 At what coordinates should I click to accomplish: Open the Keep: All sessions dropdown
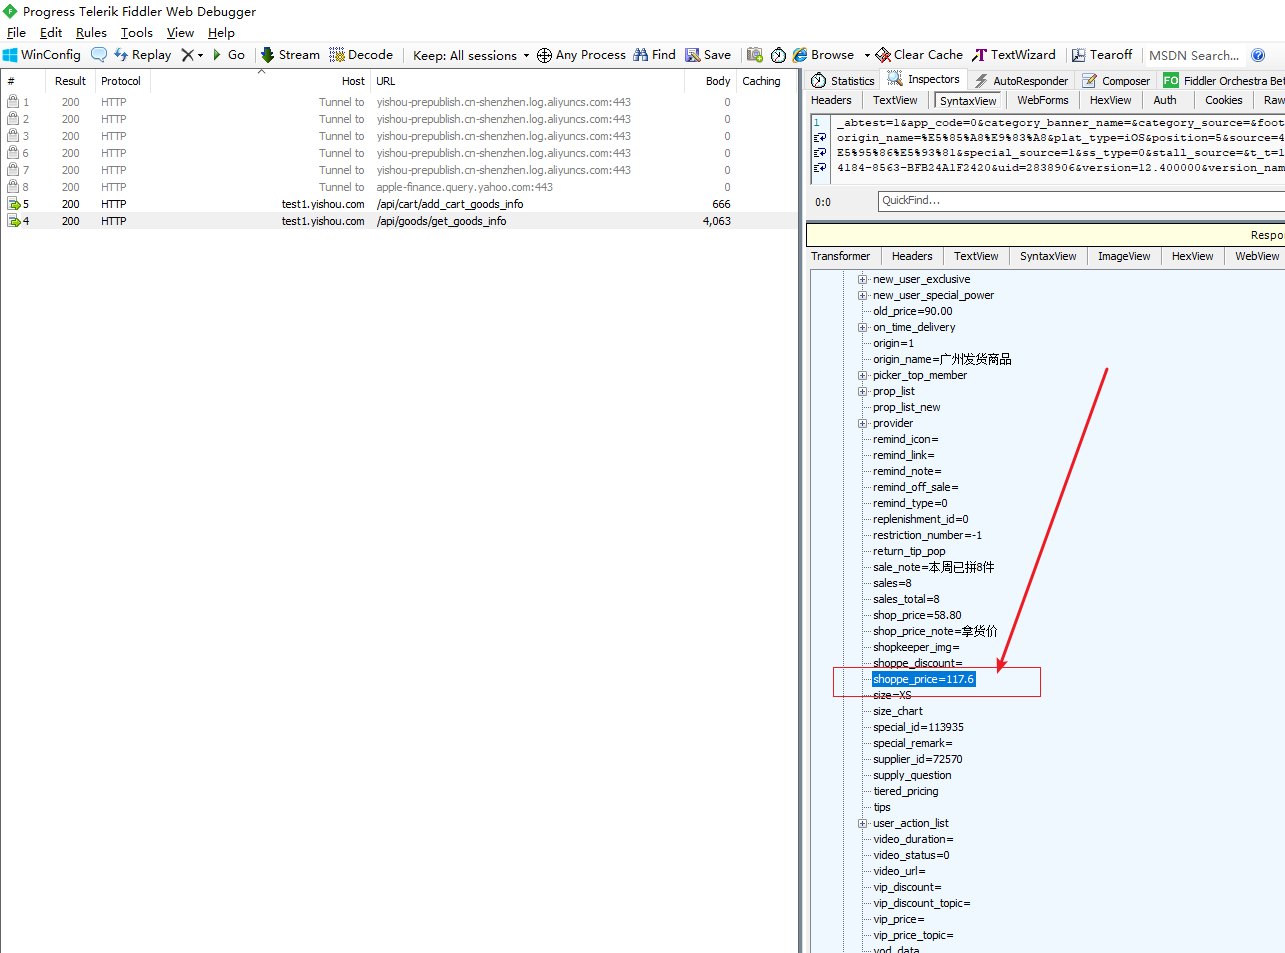click(x=471, y=55)
